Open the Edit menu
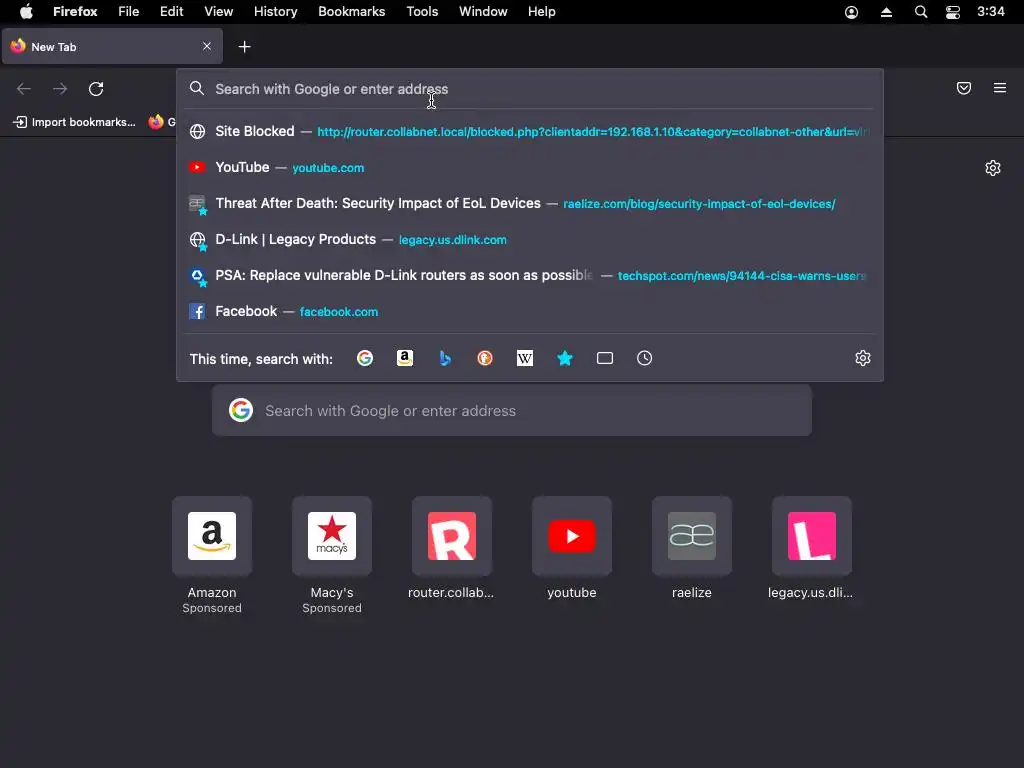1024x768 pixels. (x=172, y=12)
